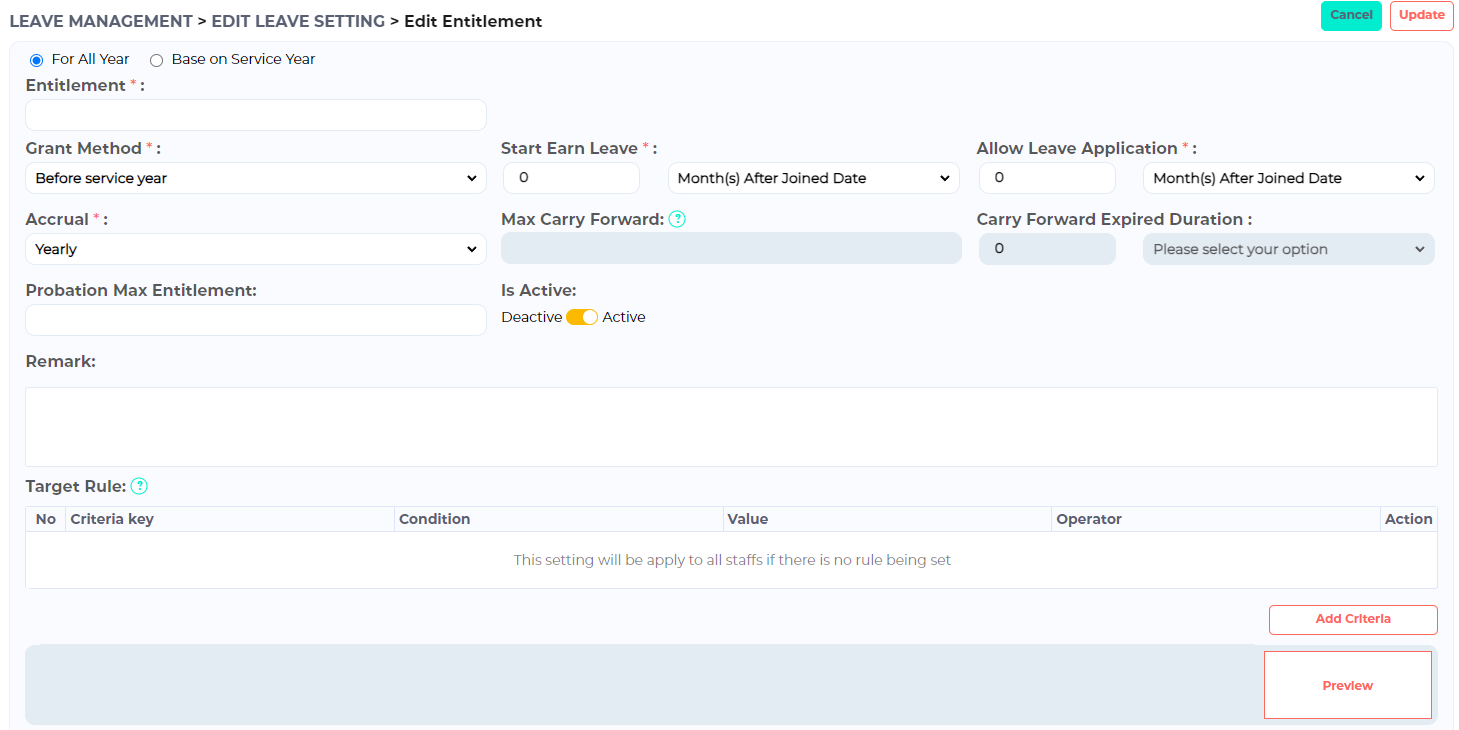The height and width of the screenshot is (730, 1459).
Task: Click the Action column header
Action: (1409, 519)
